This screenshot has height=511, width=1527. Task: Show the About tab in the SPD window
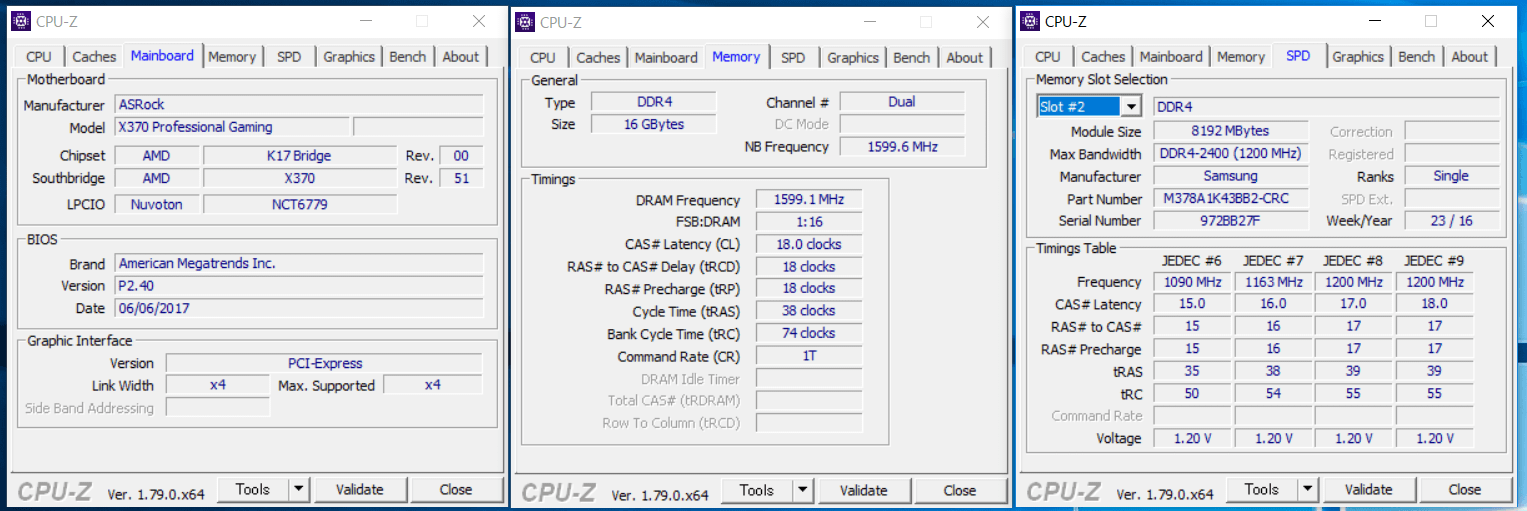(1470, 57)
